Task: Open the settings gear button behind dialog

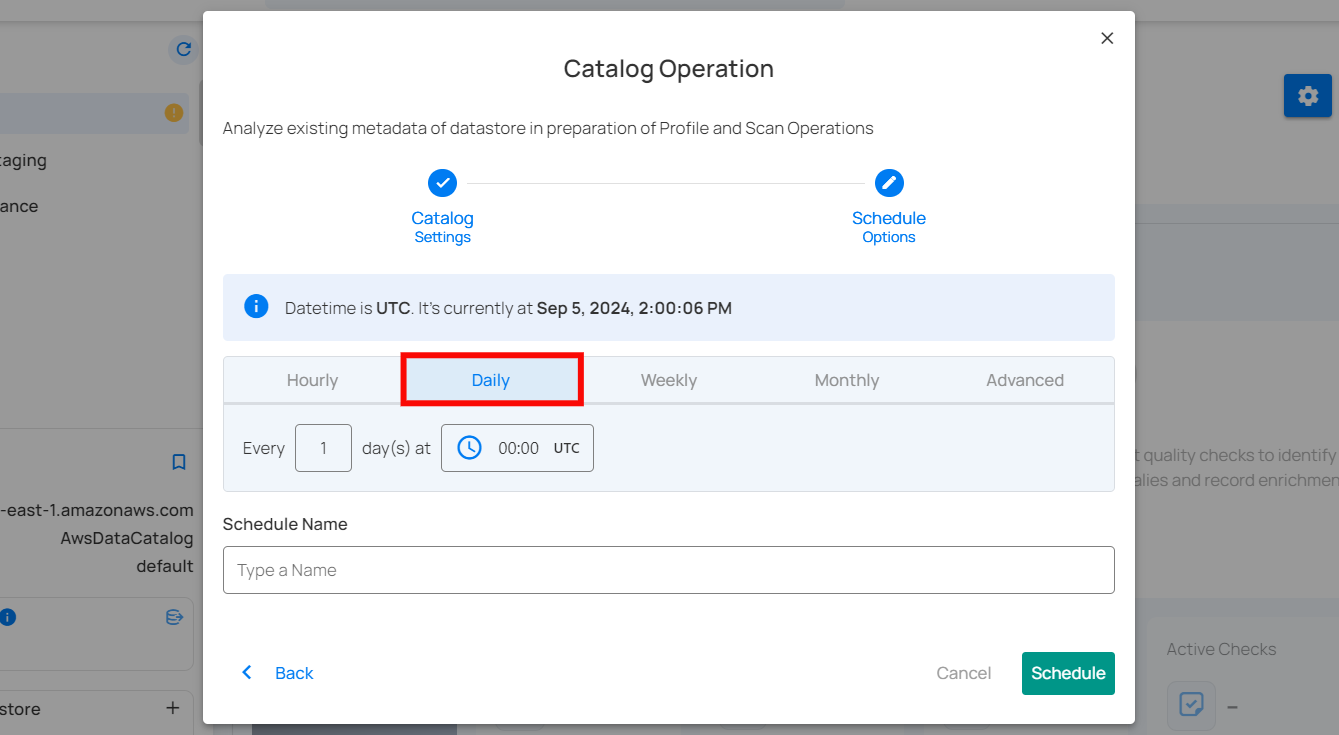Action: click(x=1307, y=96)
